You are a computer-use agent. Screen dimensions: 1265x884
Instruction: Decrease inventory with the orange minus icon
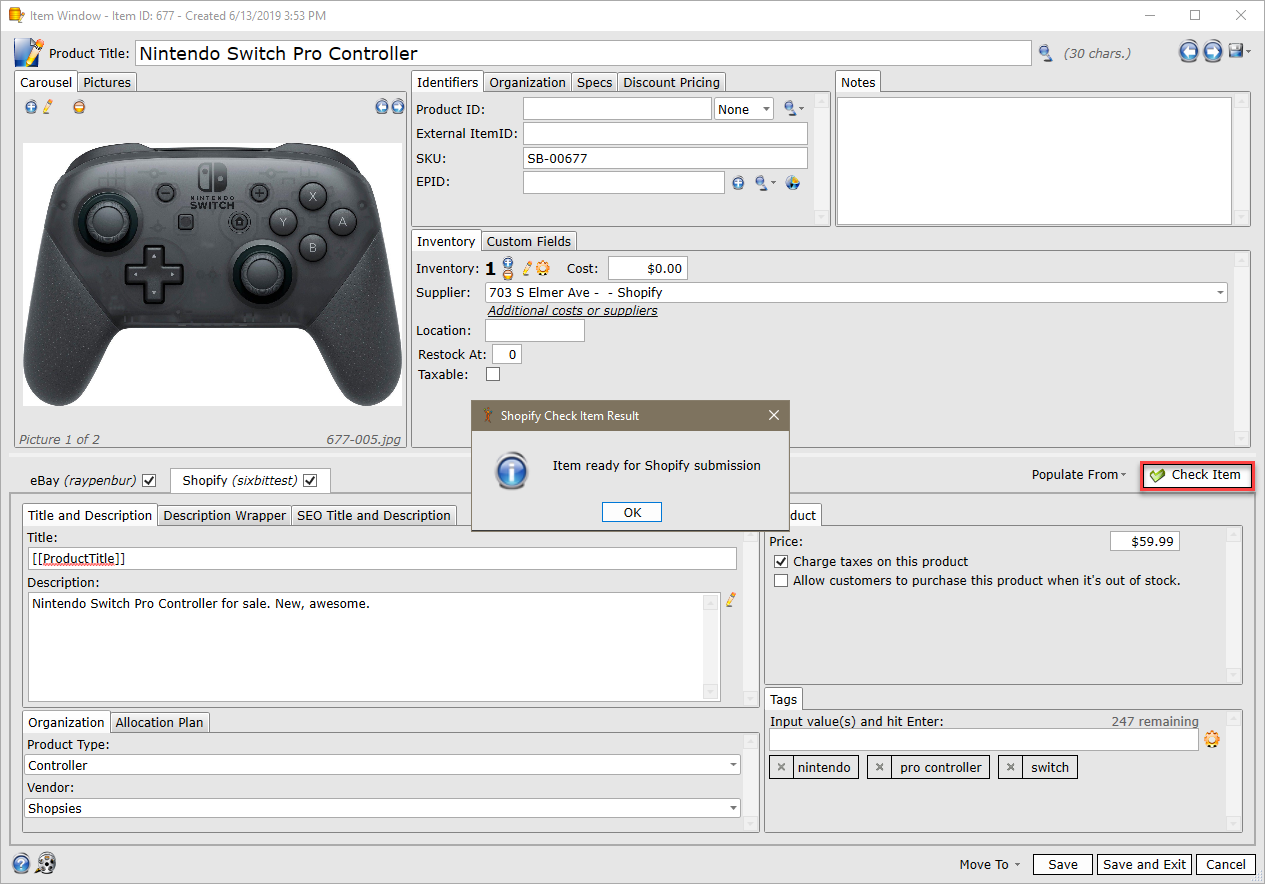(508, 274)
